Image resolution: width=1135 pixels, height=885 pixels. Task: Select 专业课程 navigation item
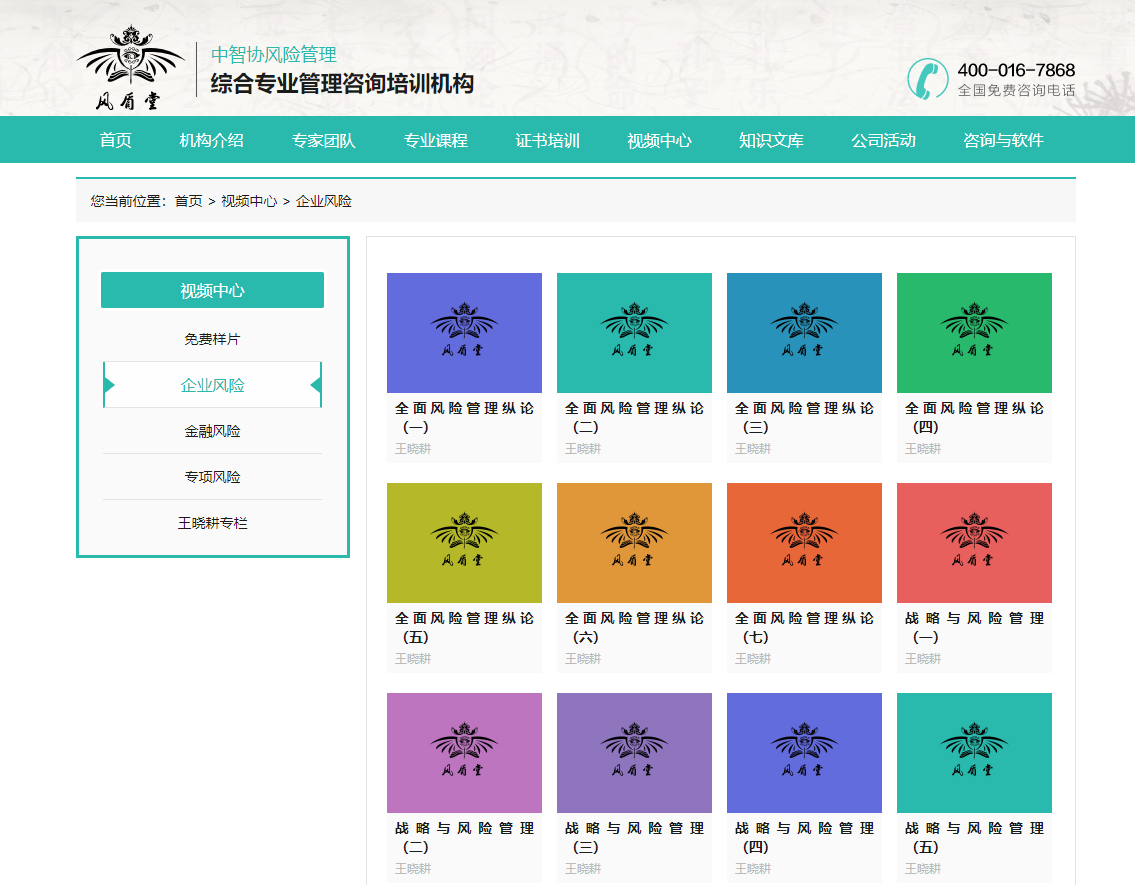tap(436, 140)
